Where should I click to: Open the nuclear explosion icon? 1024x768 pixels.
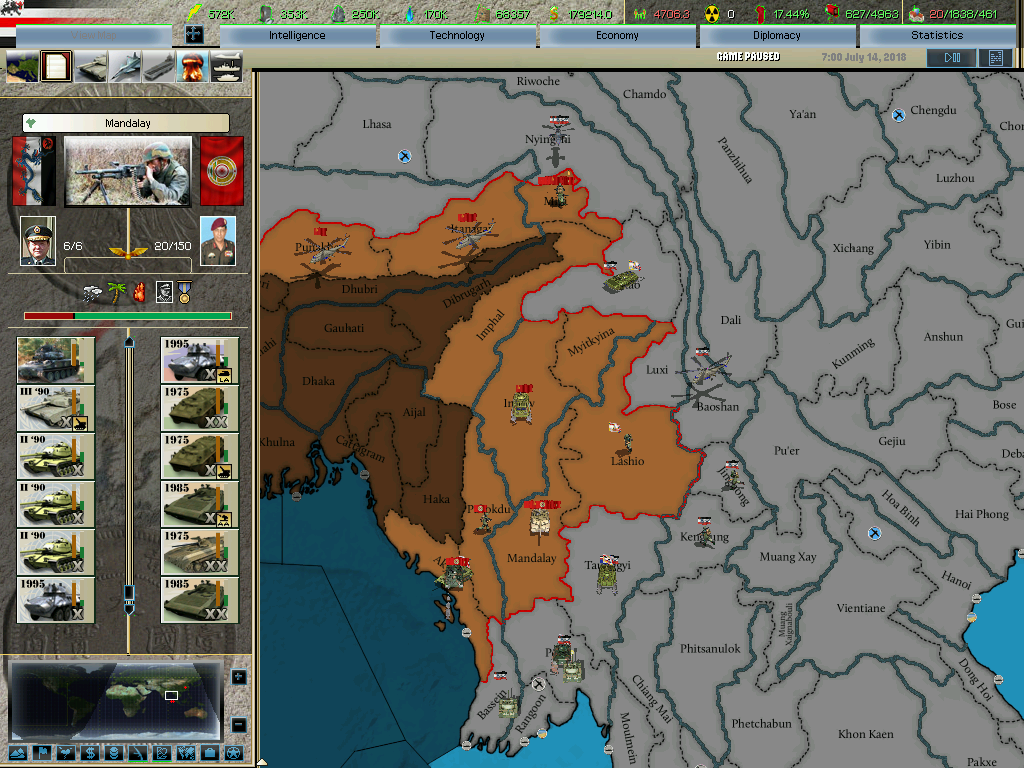(x=192, y=67)
